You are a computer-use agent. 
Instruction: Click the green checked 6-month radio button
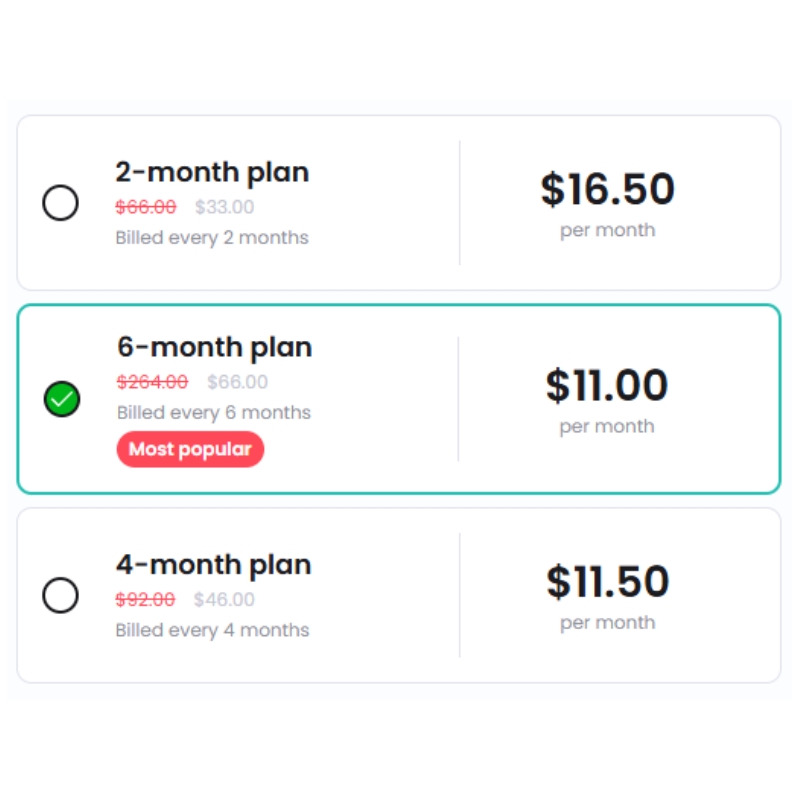tap(62, 399)
